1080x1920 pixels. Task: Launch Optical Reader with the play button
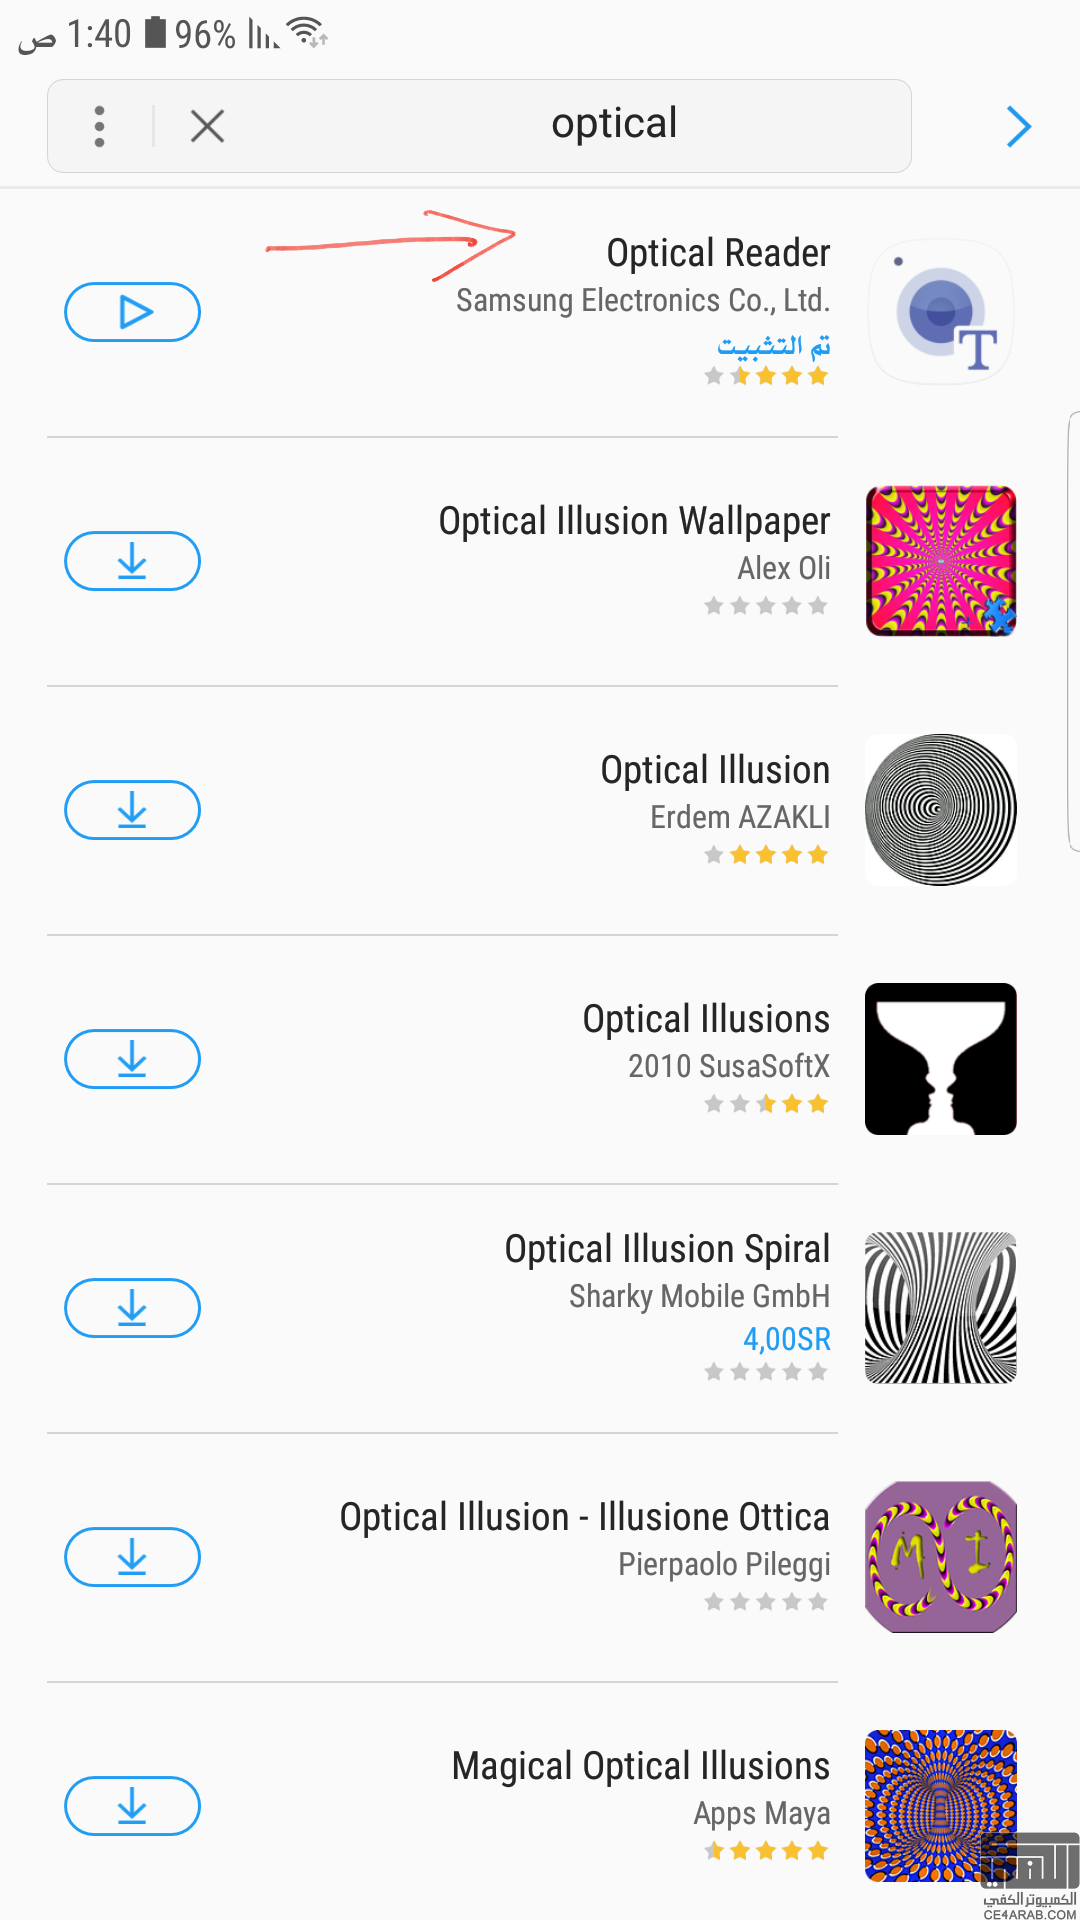[x=133, y=312]
